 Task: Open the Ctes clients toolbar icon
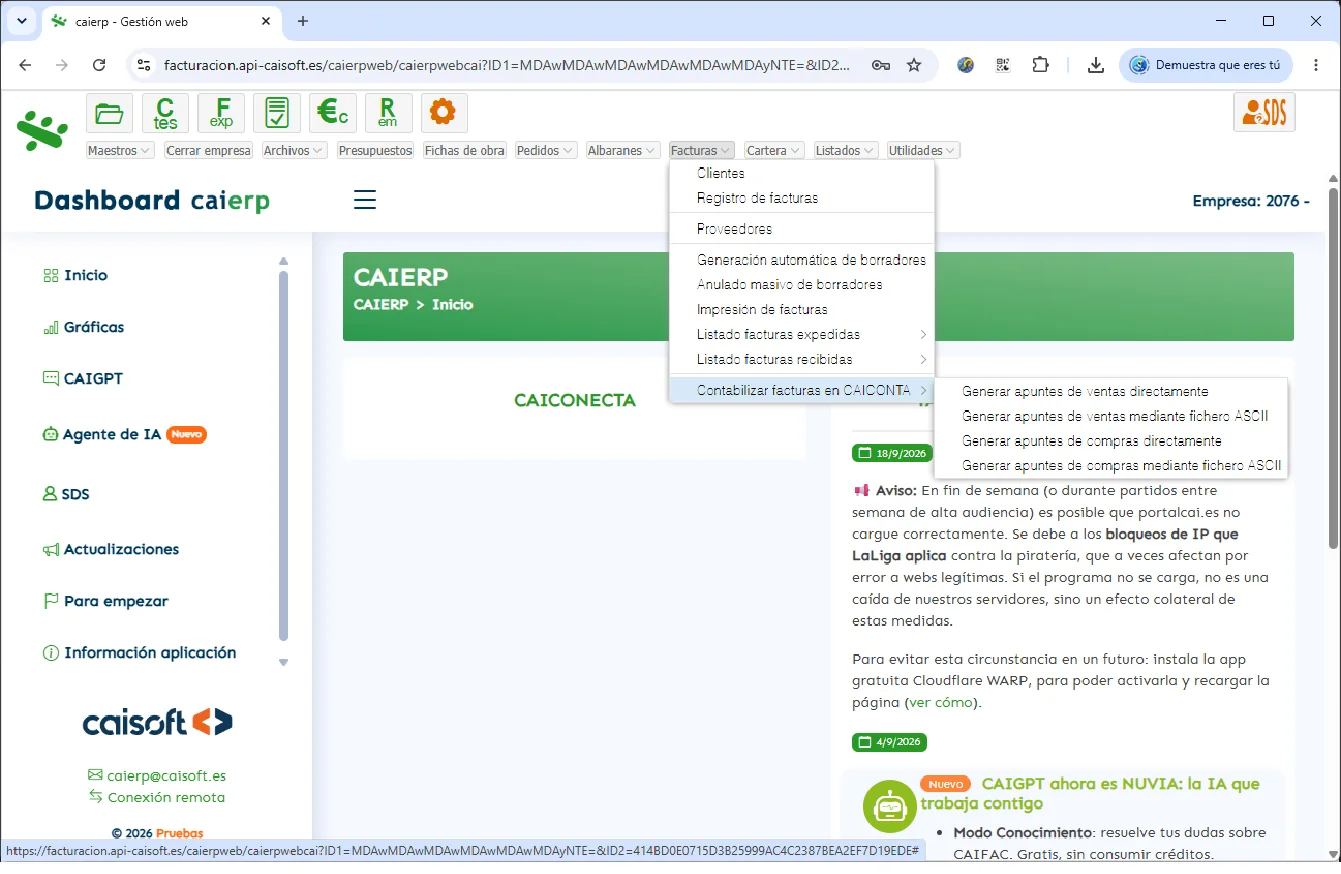point(165,113)
